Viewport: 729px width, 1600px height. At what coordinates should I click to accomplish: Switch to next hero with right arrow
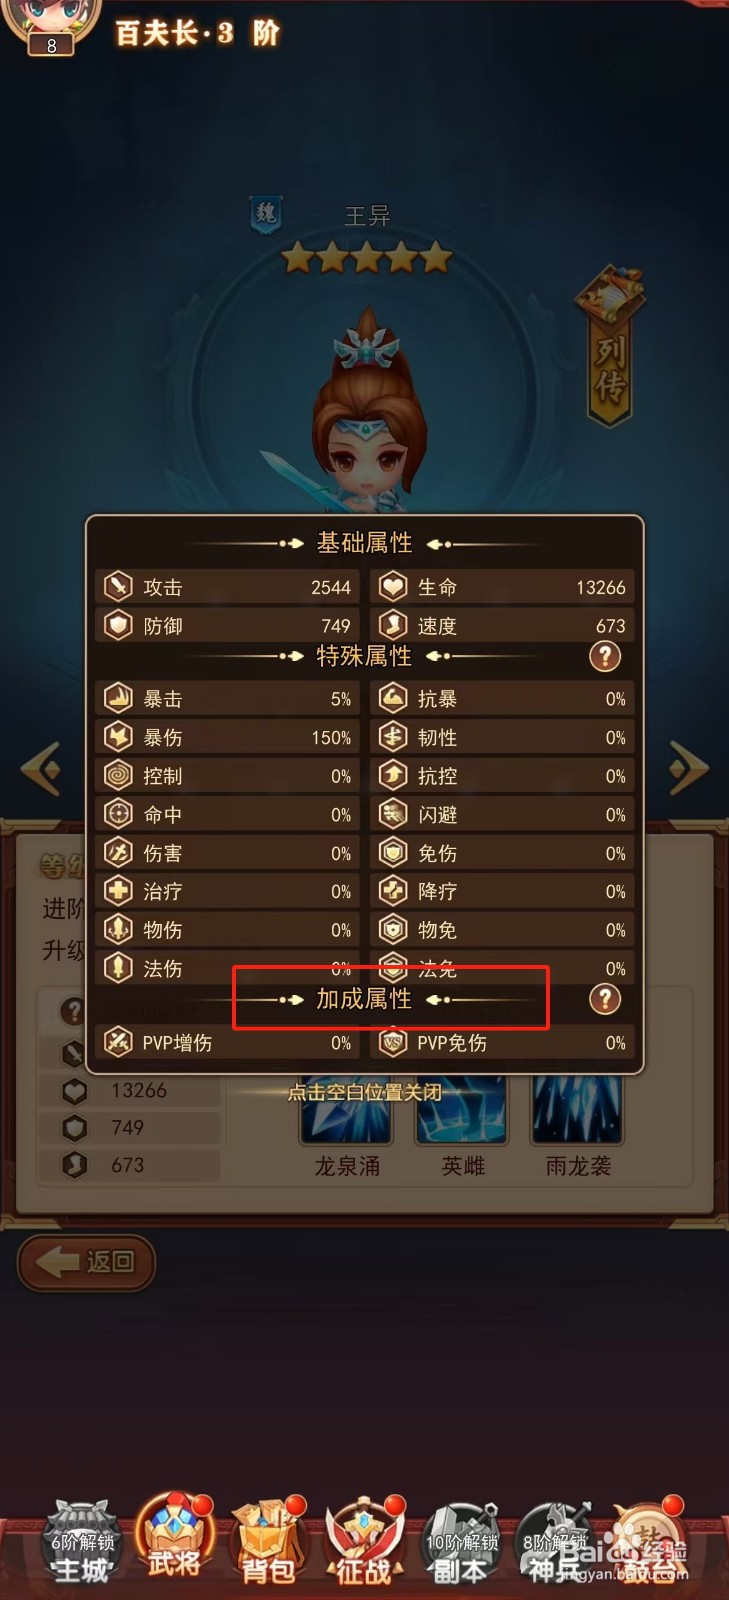click(x=688, y=769)
